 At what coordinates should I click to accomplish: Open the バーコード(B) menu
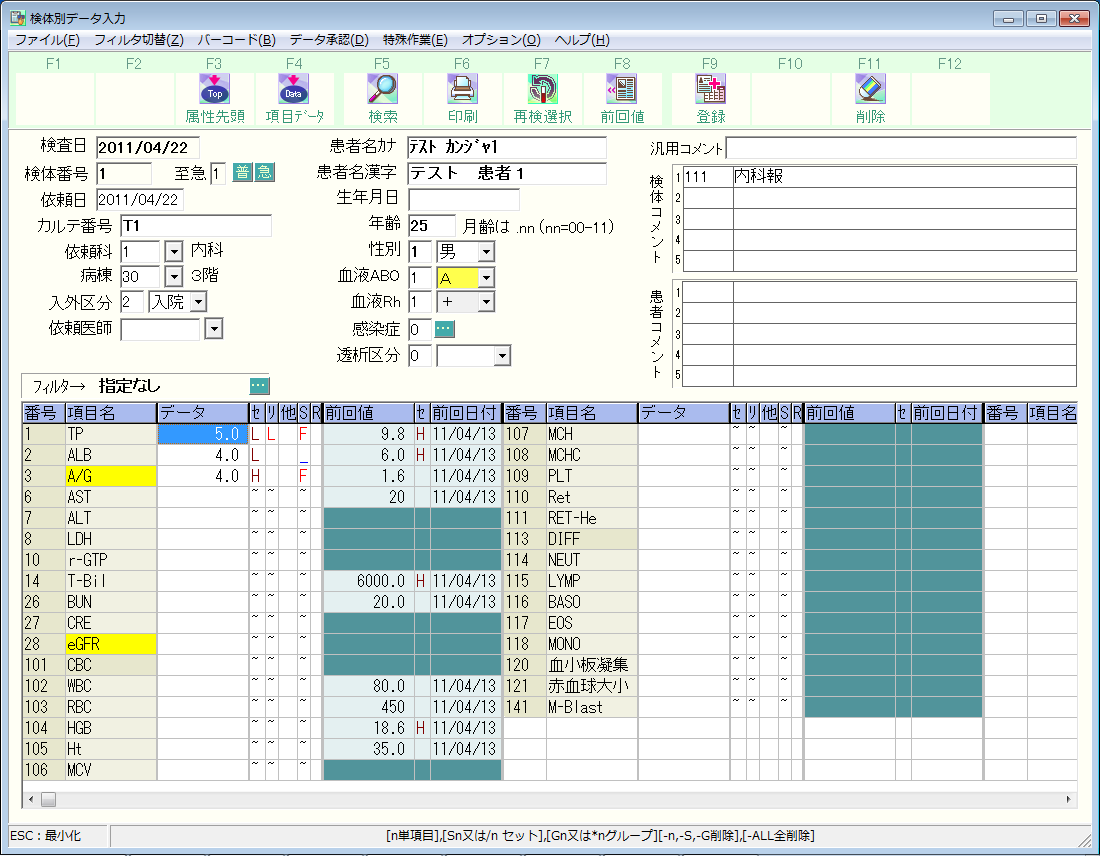click(x=236, y=40)
